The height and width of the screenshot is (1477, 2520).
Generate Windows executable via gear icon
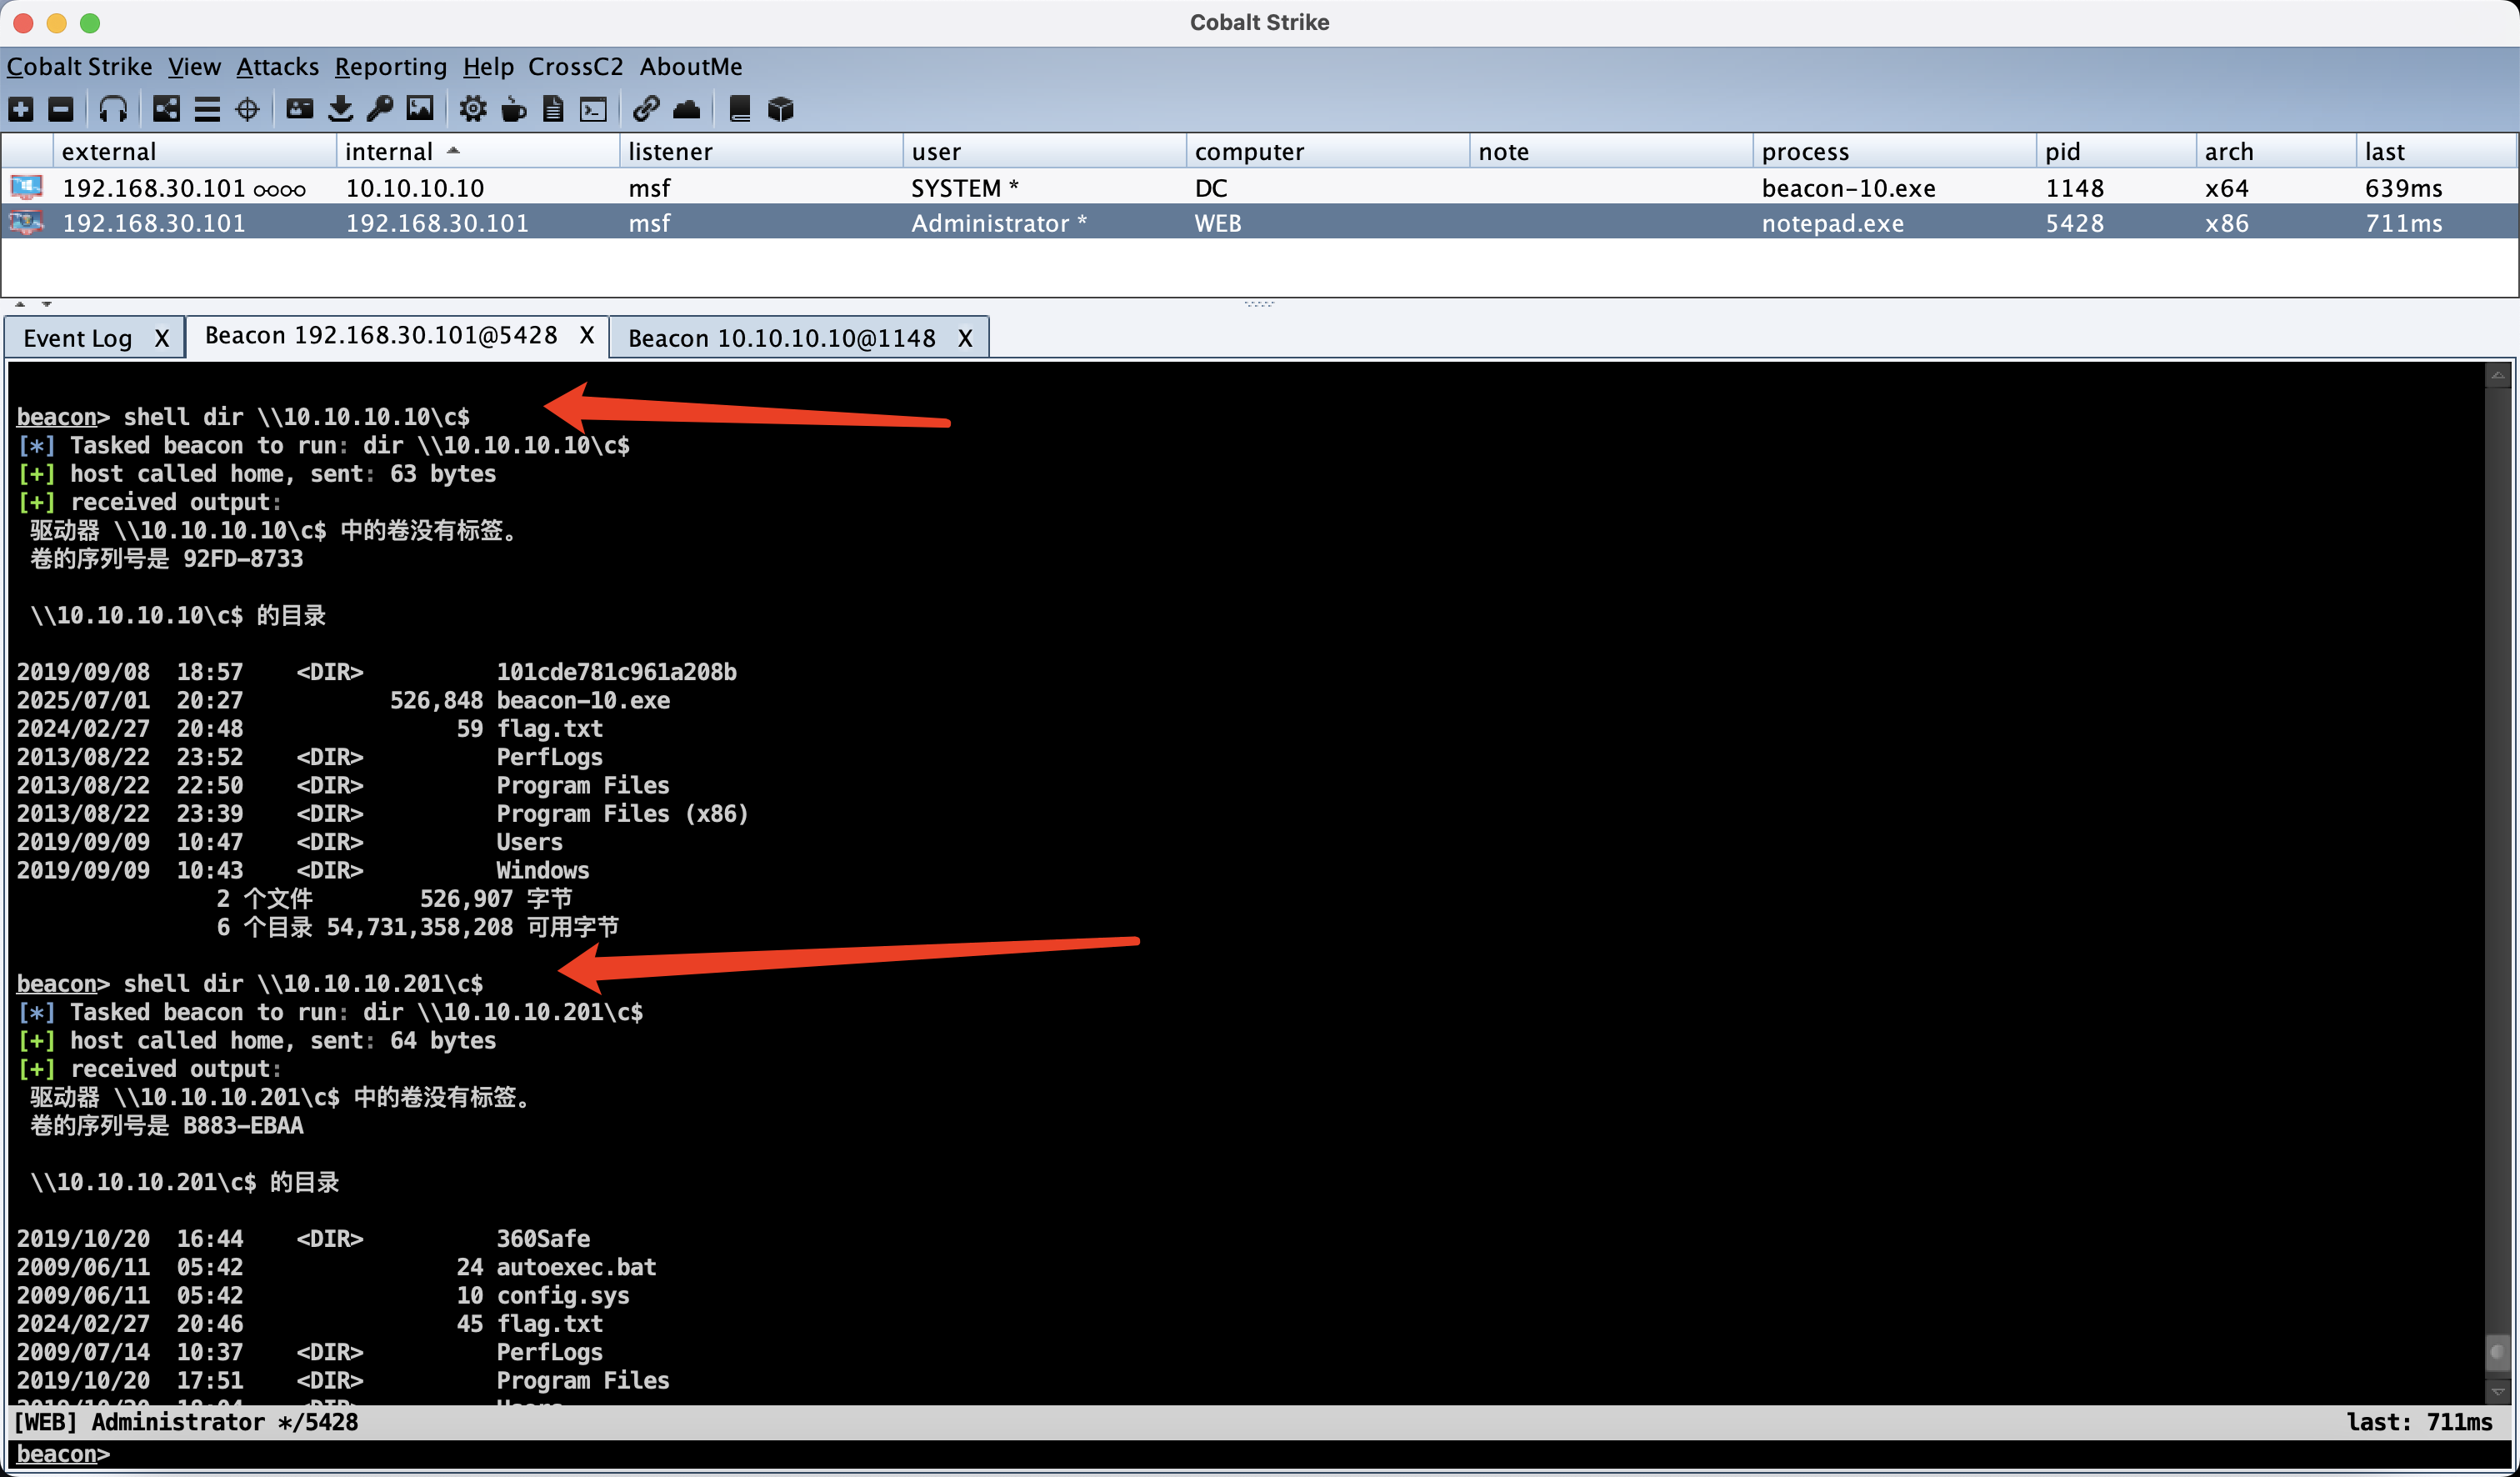(x=473, y=109)
